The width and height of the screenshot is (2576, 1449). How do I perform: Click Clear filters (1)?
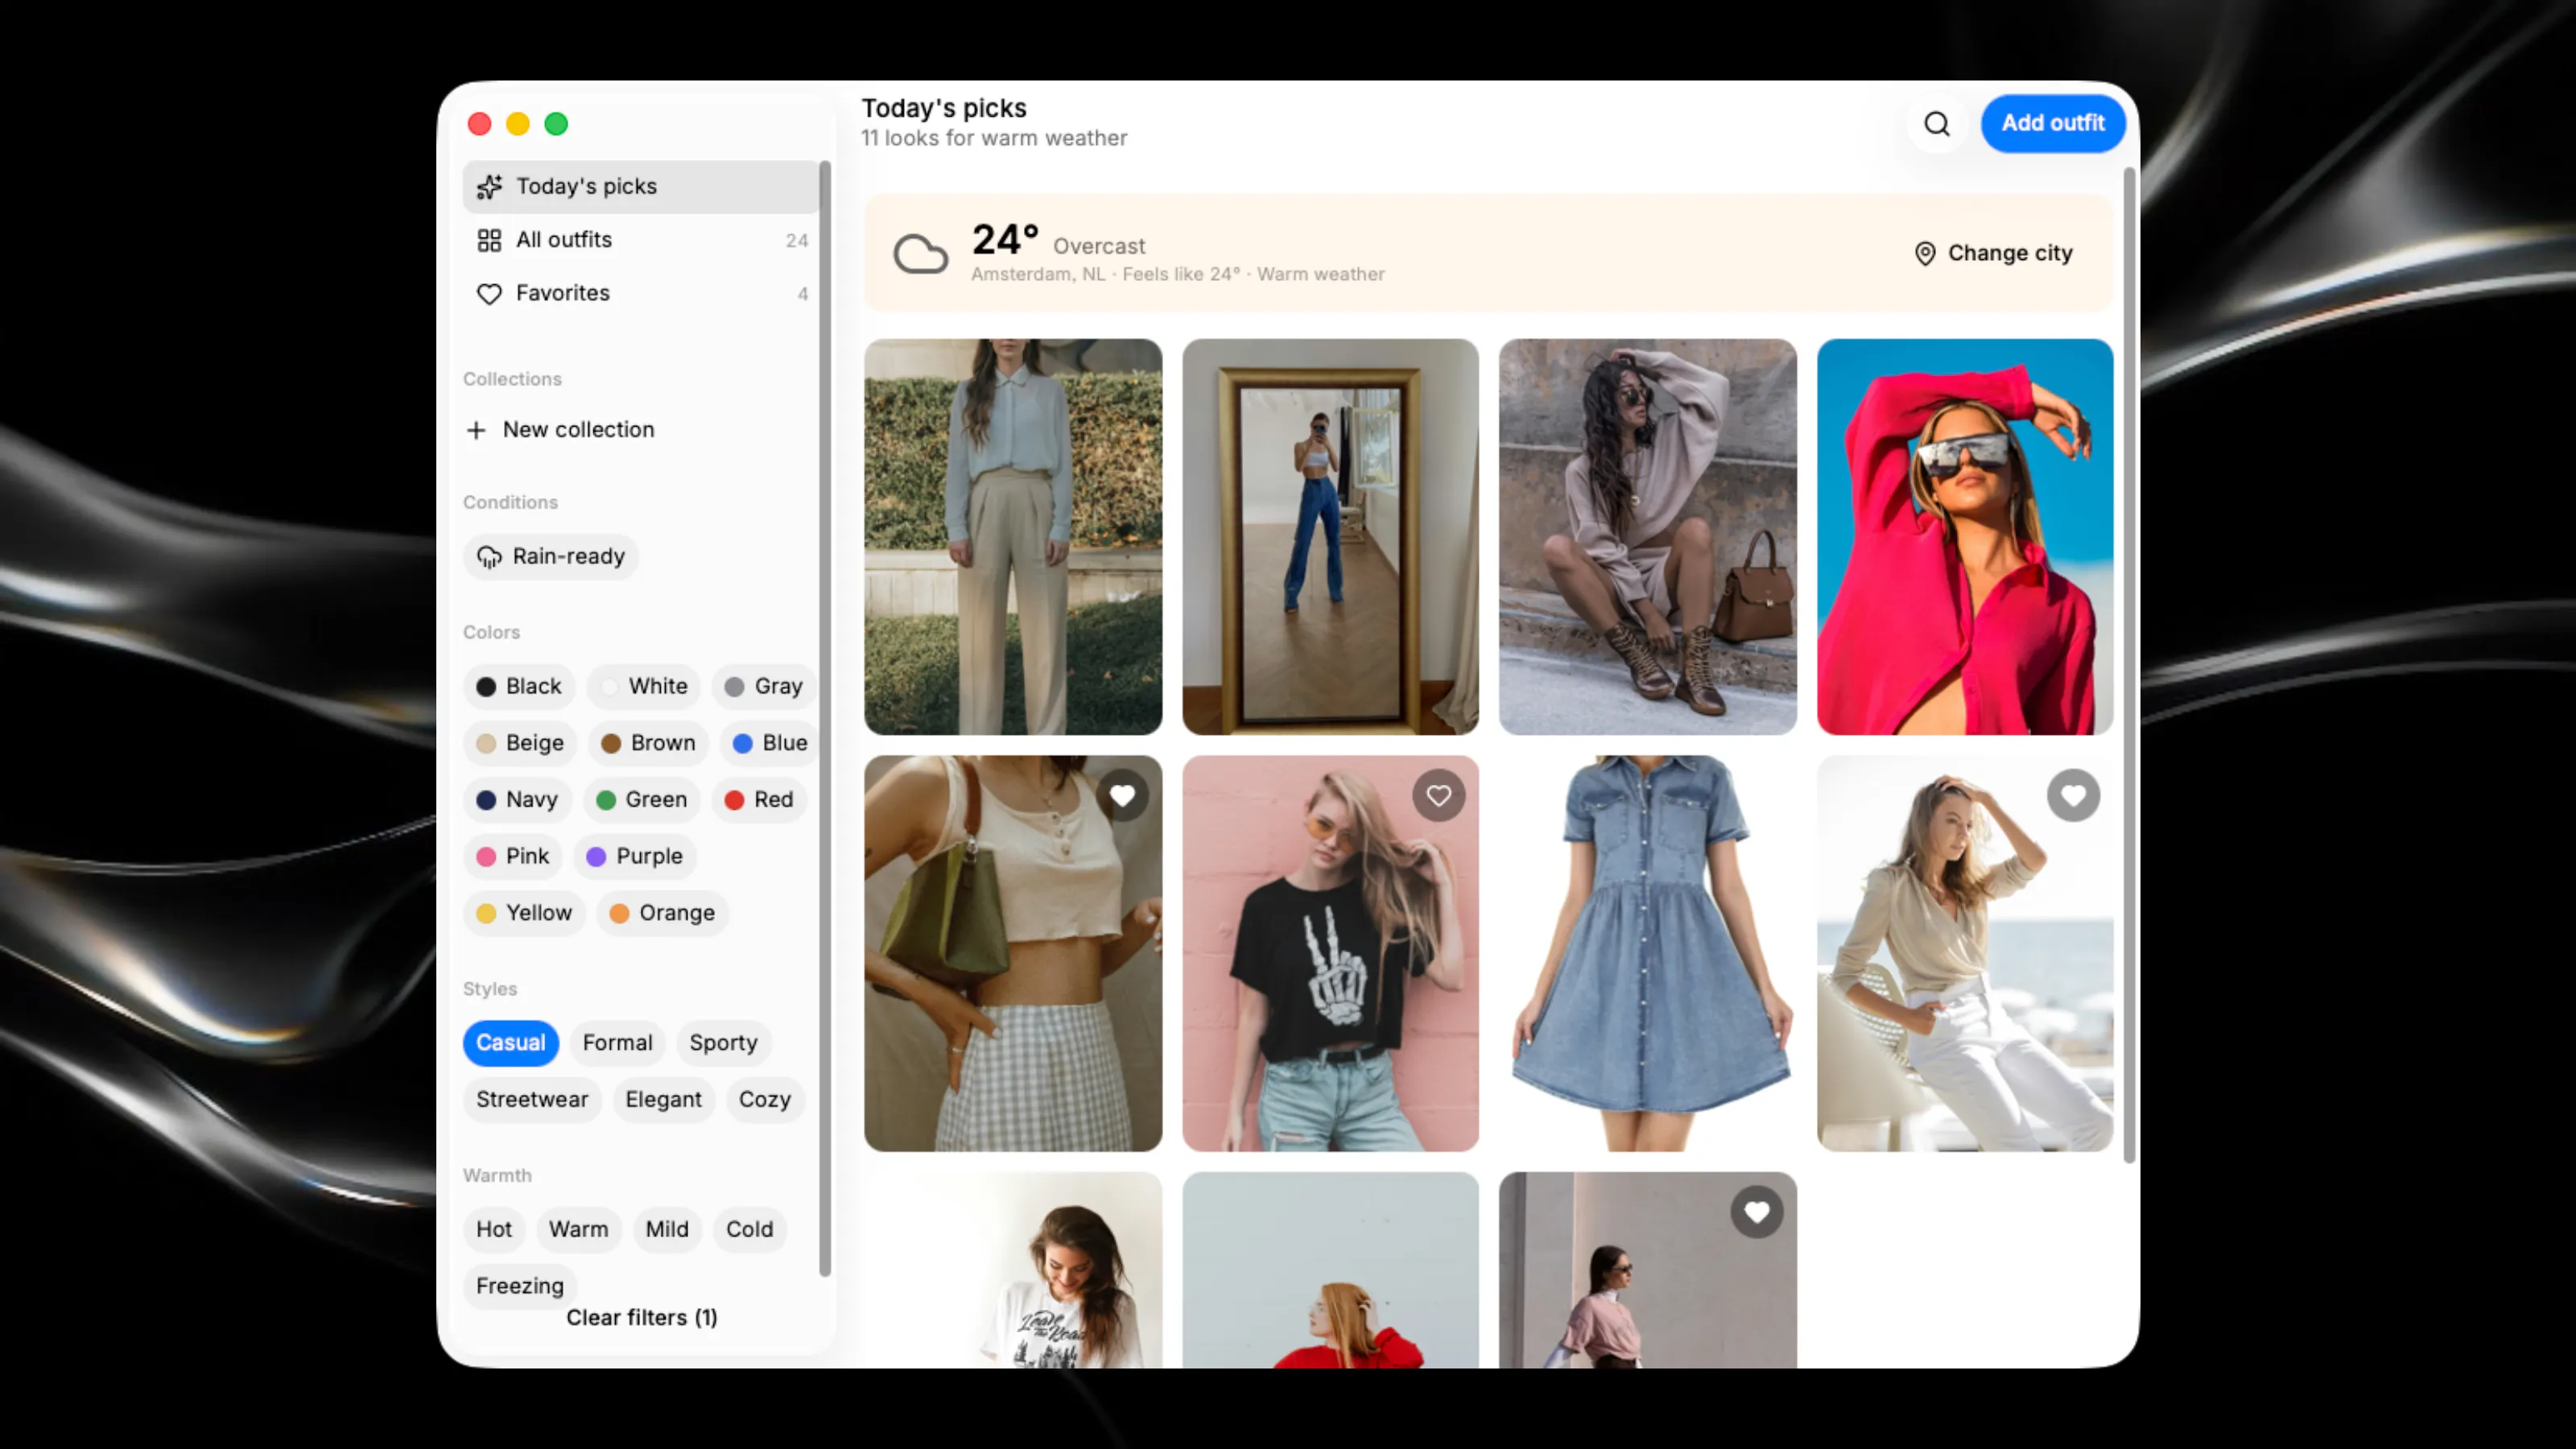[x=642, y=1318]
